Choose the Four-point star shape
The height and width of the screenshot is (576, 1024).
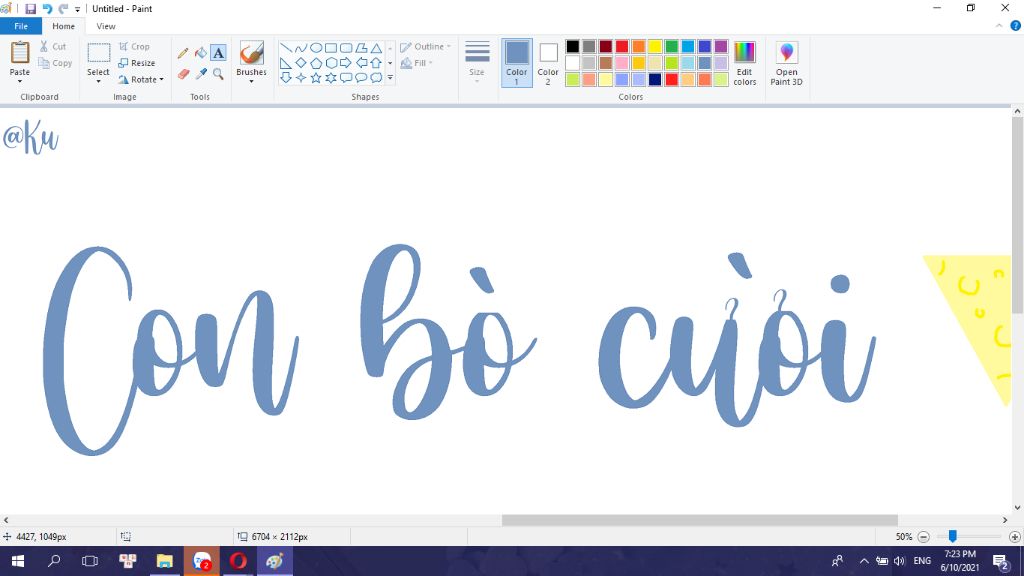pos(300,78)
